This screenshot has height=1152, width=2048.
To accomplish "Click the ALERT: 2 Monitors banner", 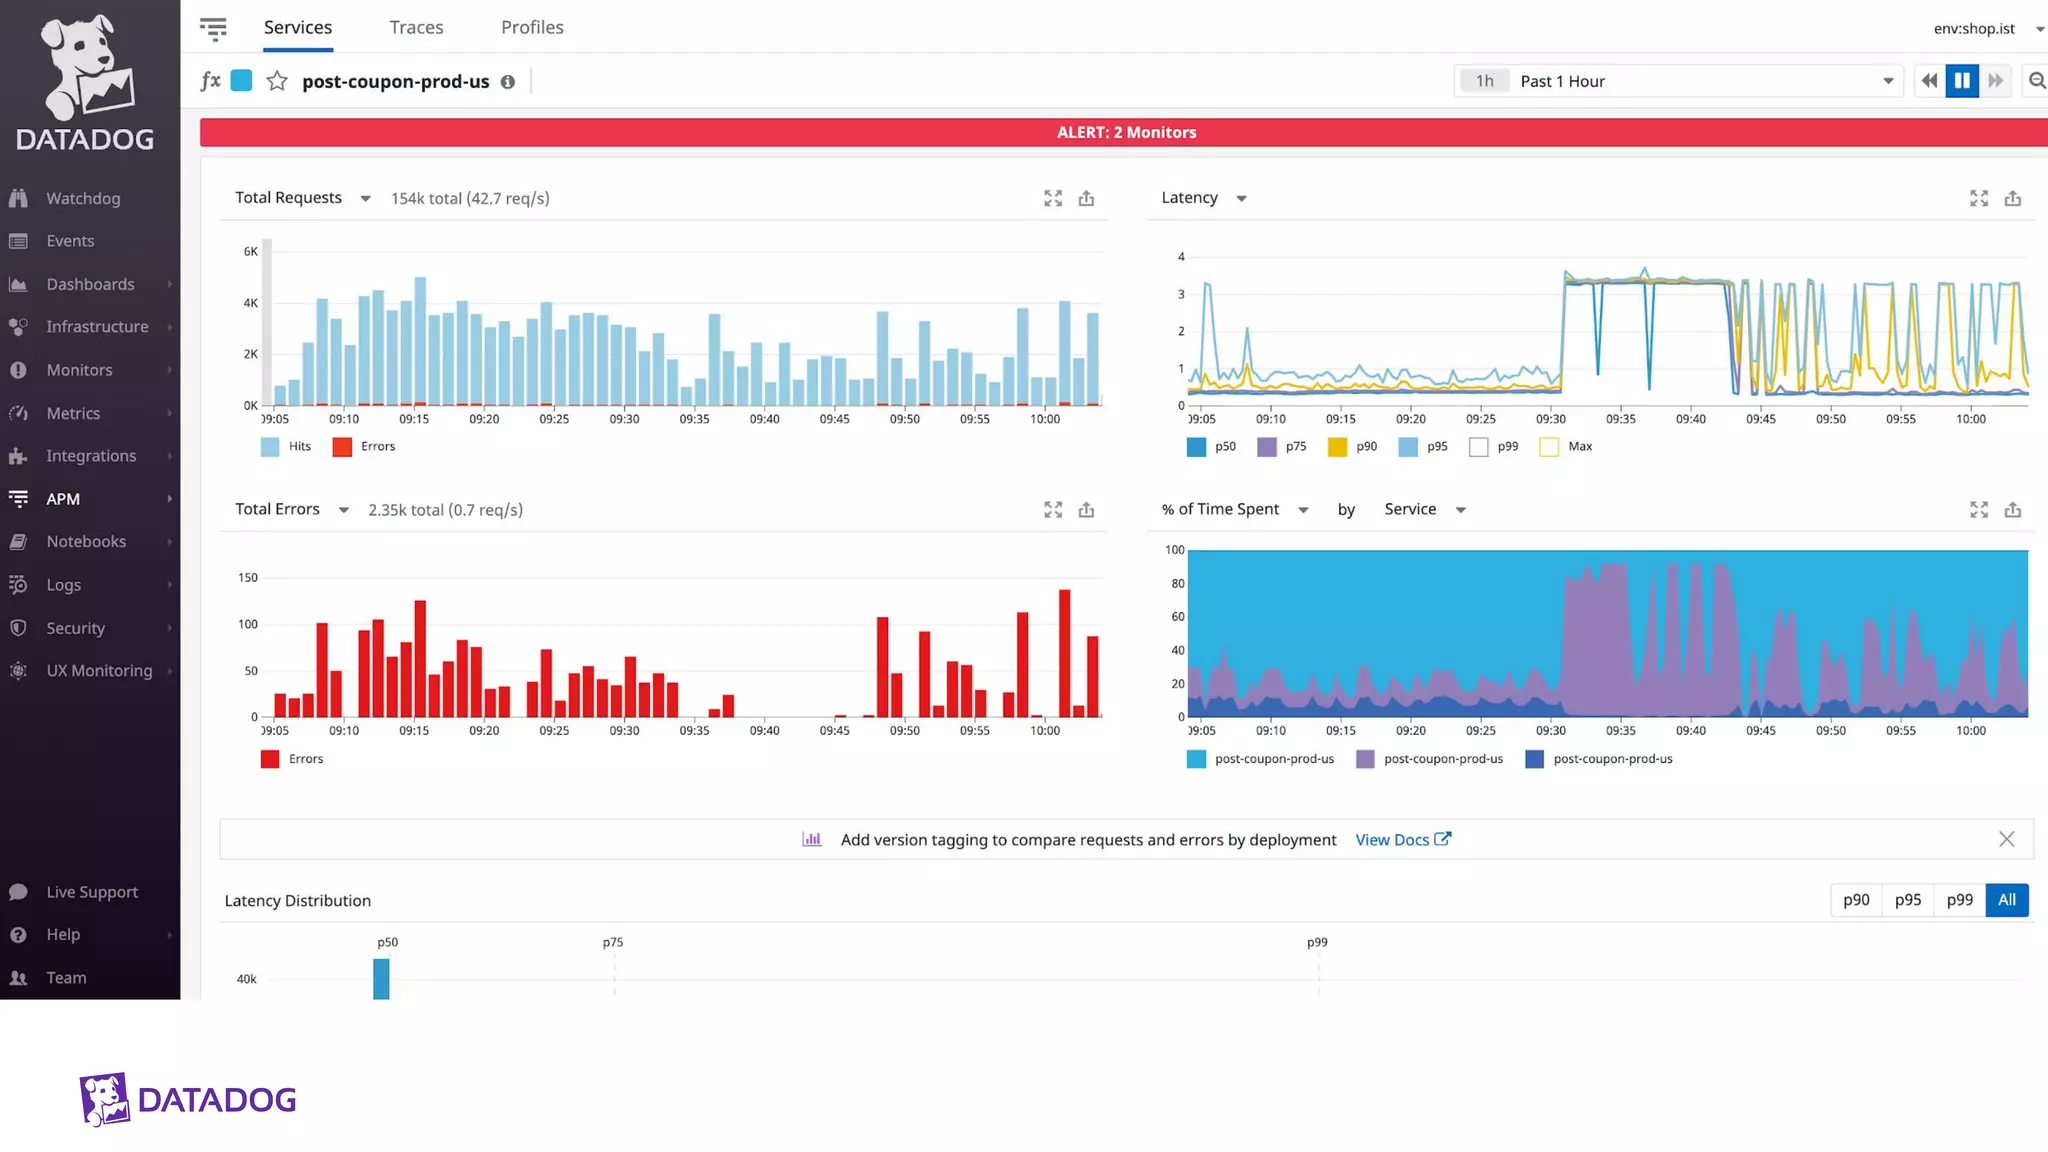I will tap(1124, 132).
